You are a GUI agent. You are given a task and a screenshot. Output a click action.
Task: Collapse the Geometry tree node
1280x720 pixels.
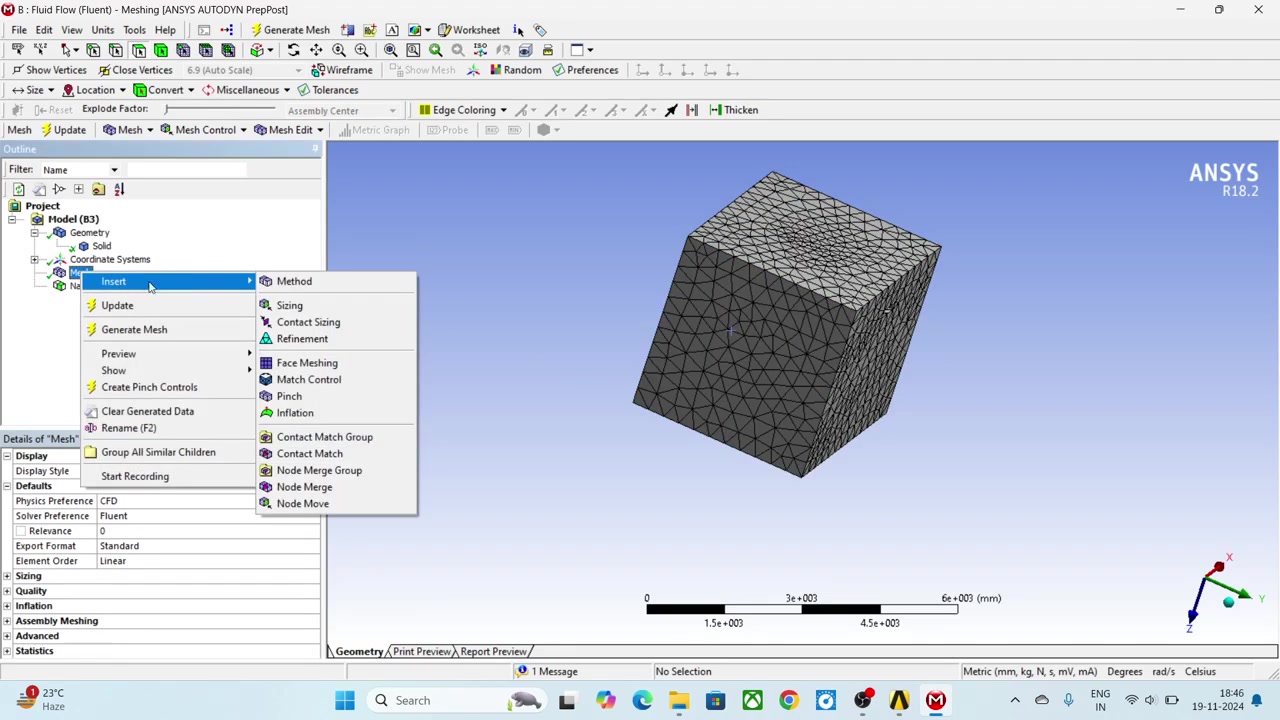coord(34,233)
